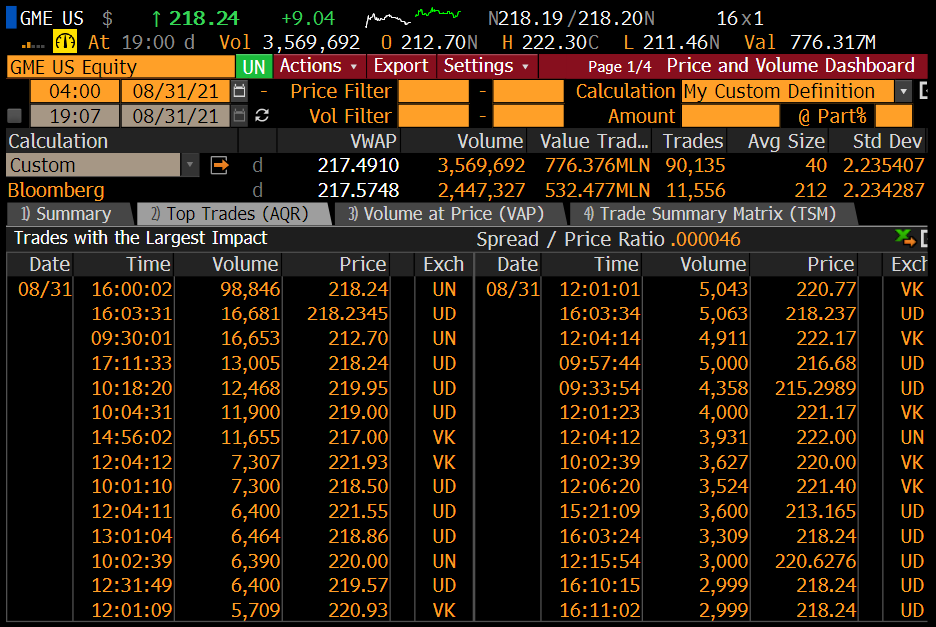Image resolution: width=936 pixels, height=627 pixels.
Task: Click the refresh arrows icon
Action: [x=261, y=116]
